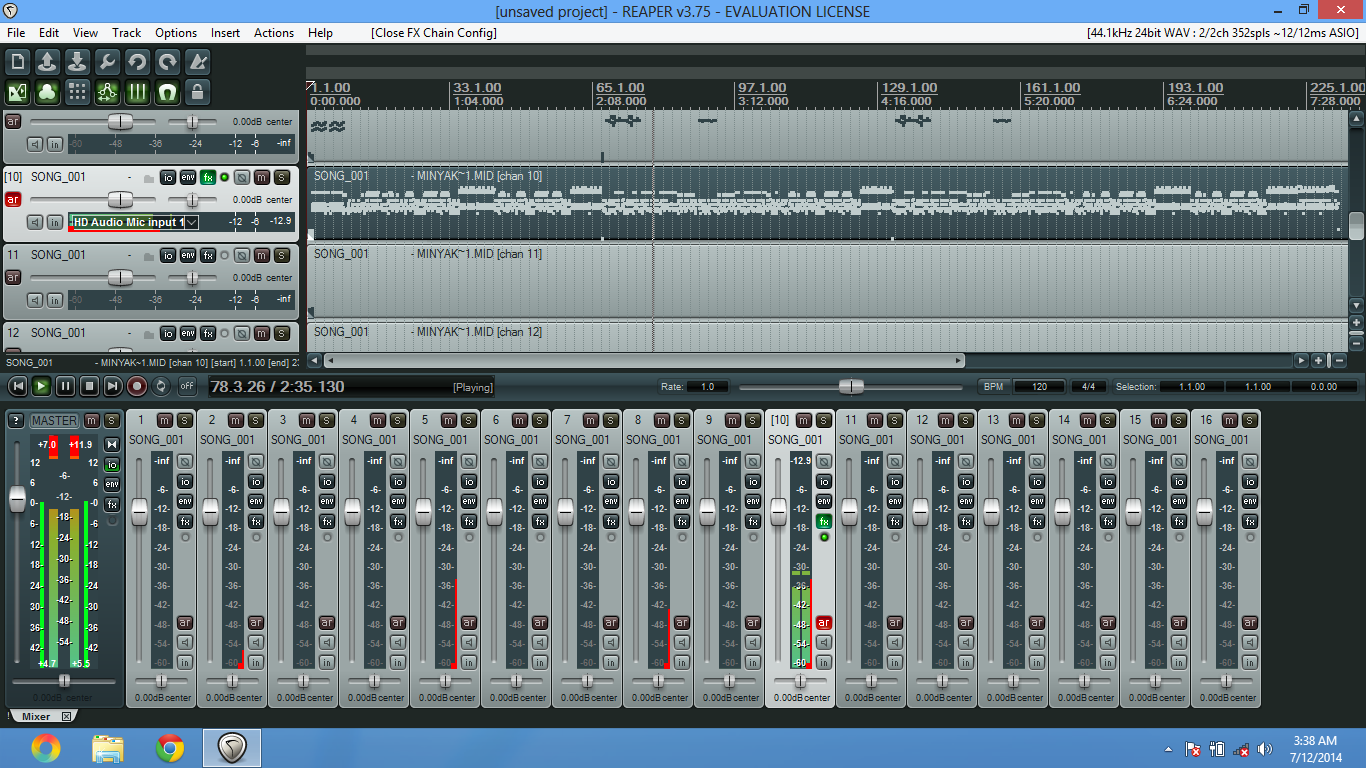Open io routing on mixer channel 3

327,481
